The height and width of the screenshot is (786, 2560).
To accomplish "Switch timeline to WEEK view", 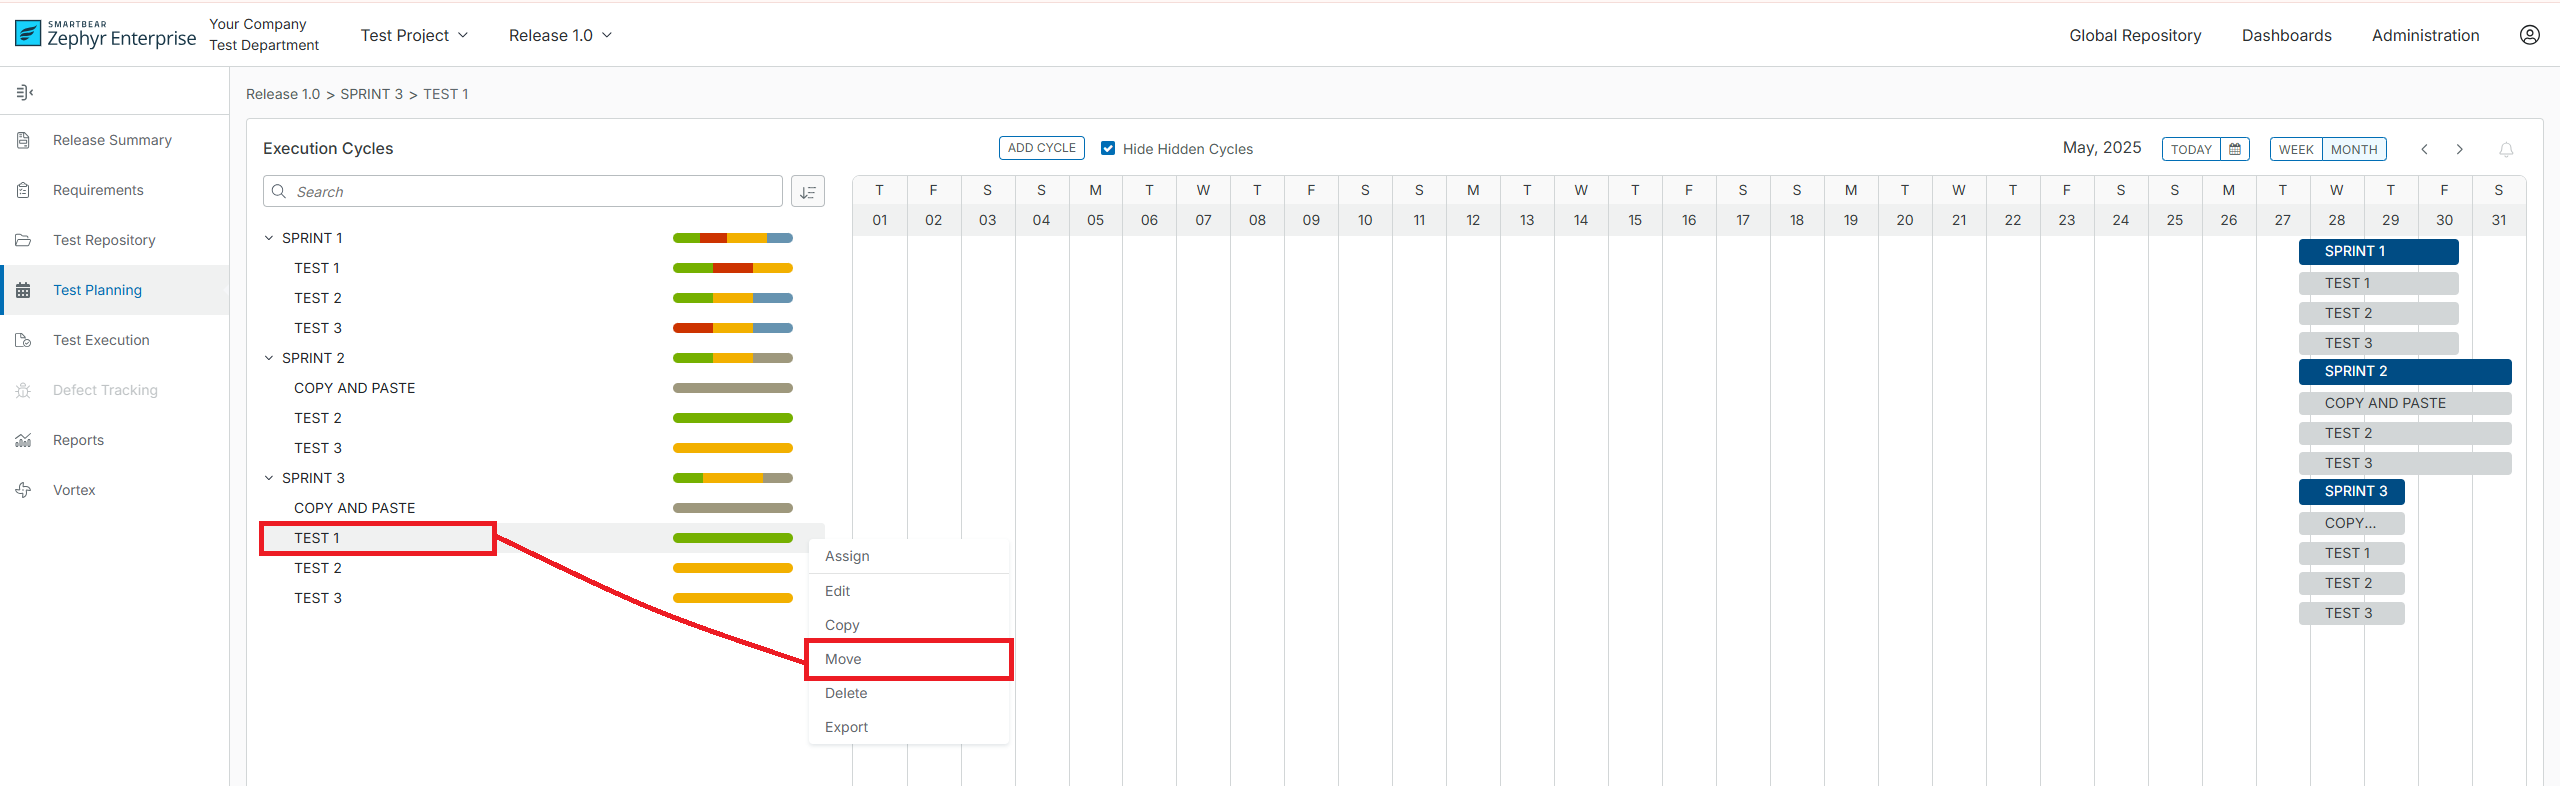I will click(2296, 149).
